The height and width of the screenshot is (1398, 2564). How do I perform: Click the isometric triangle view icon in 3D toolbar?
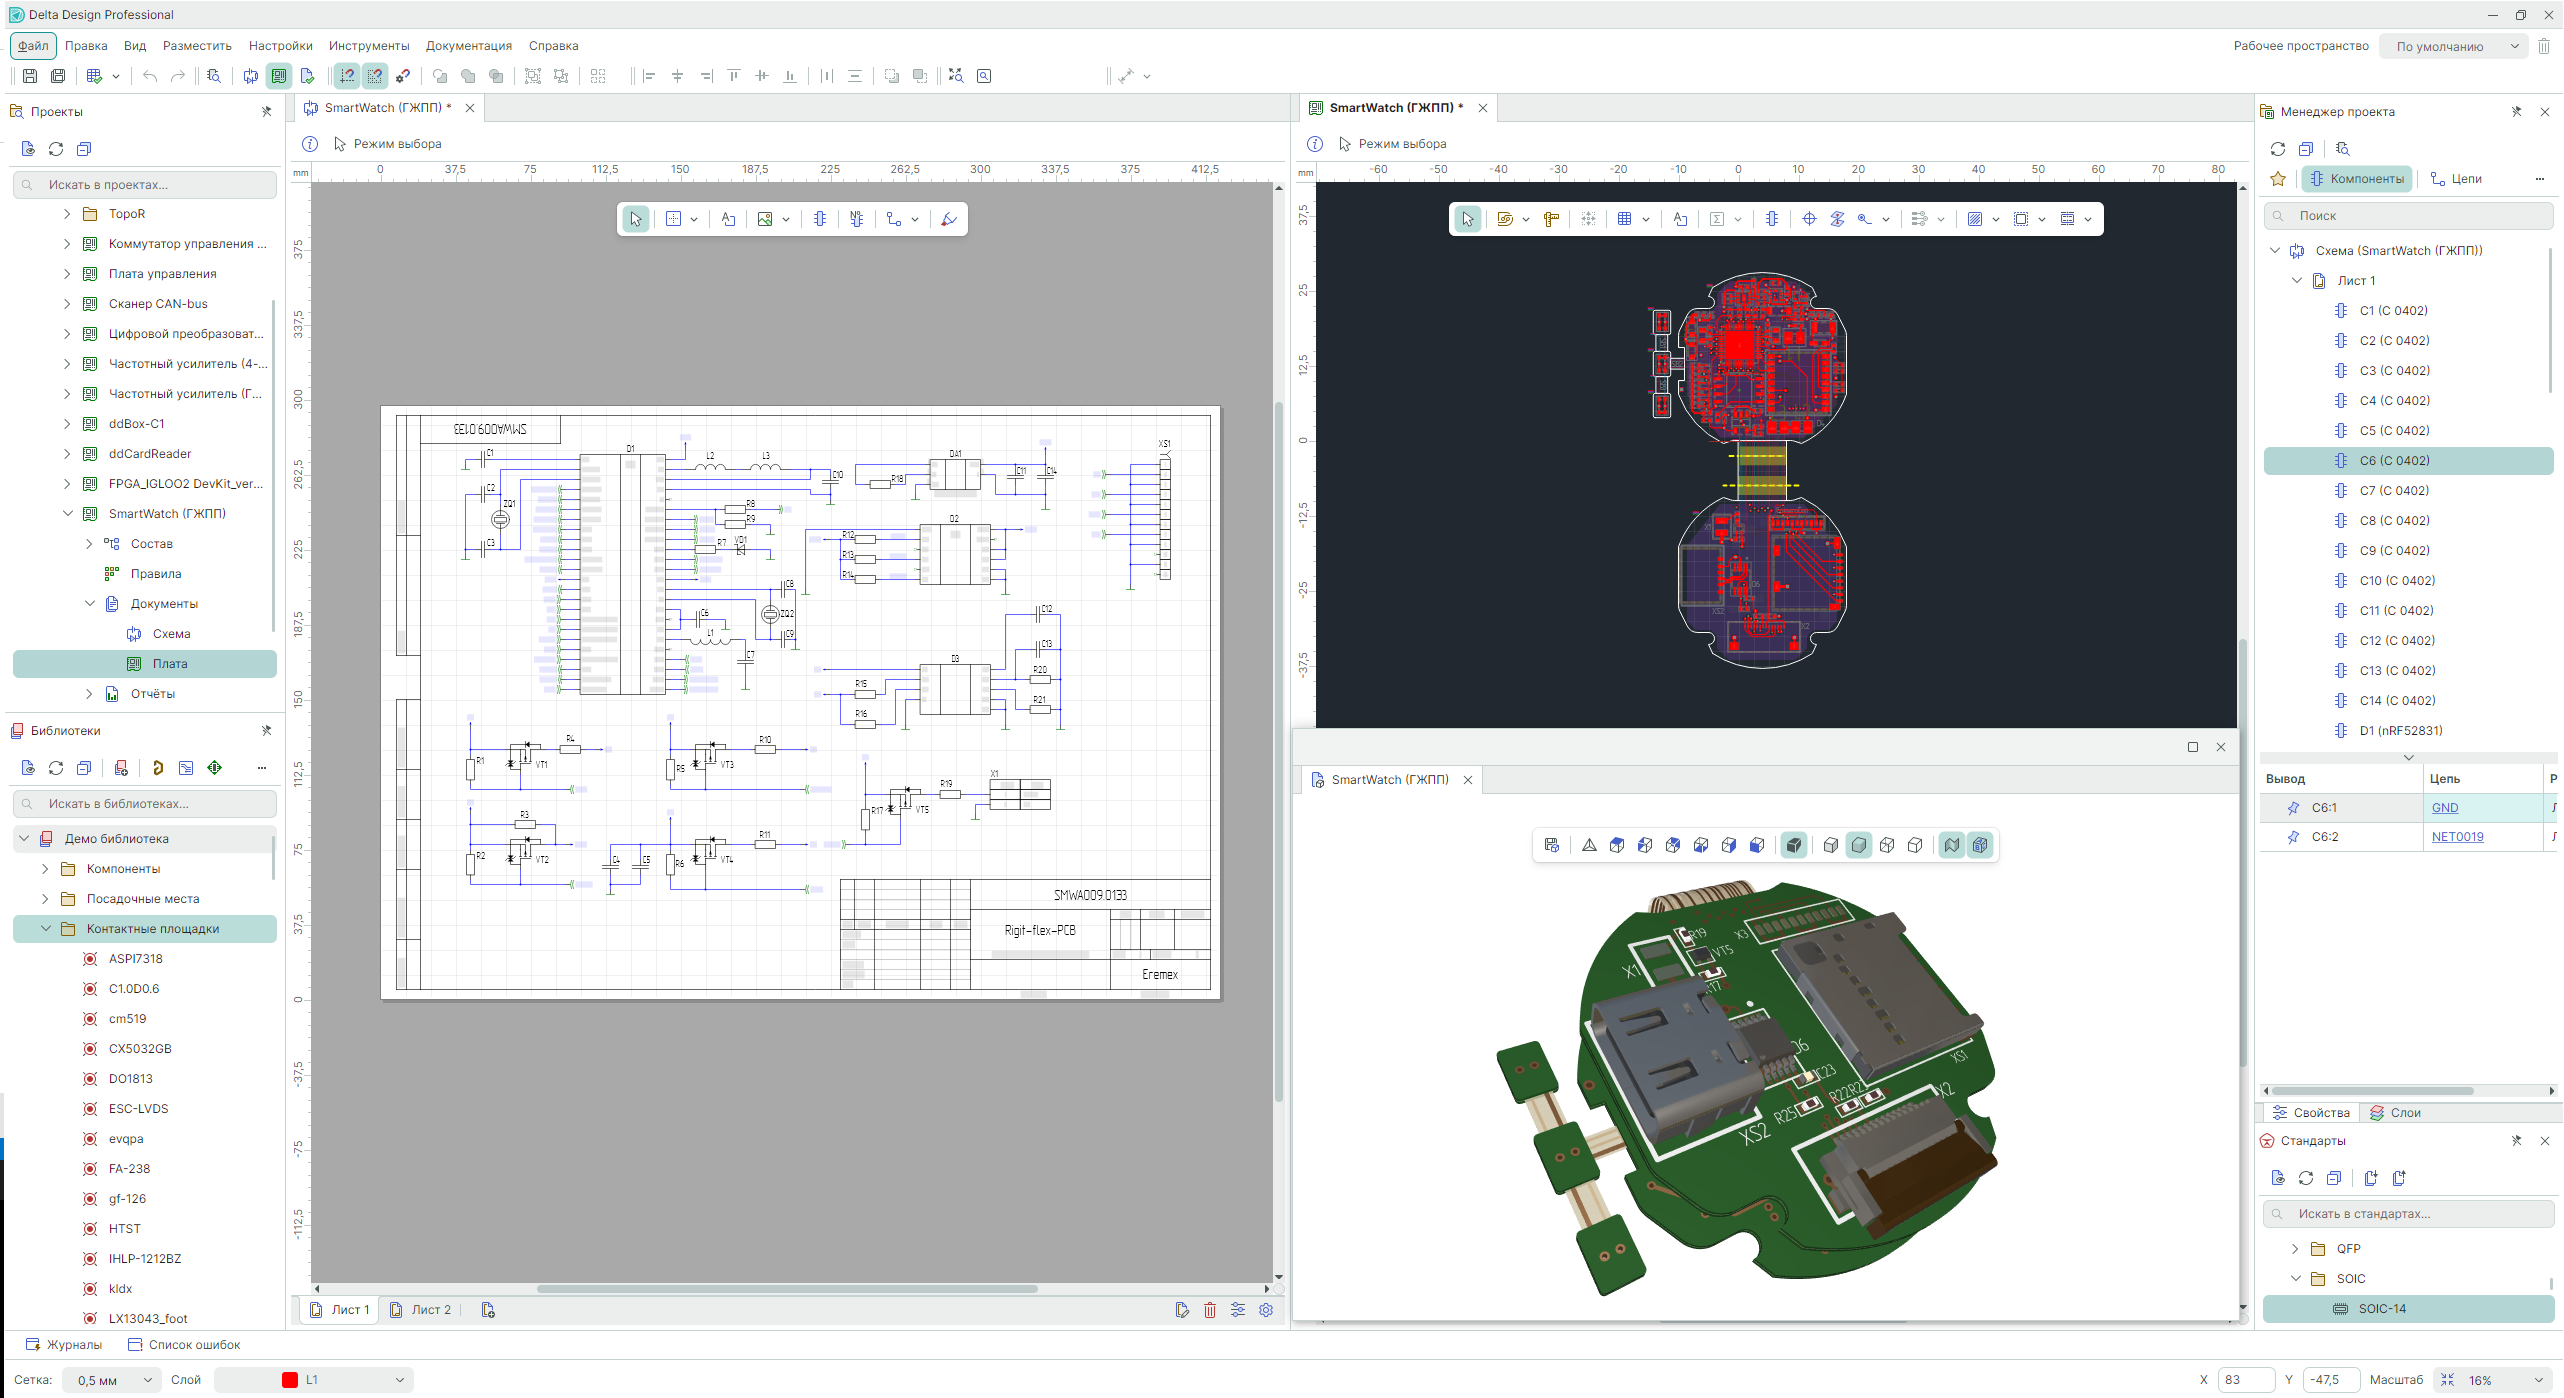click(1589, 846)
